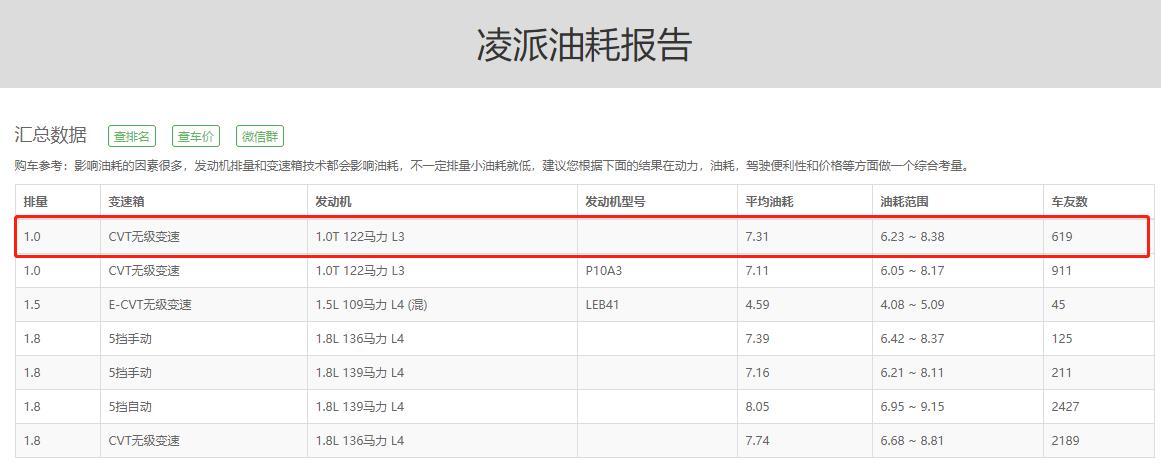Select owner count 911

[x=1062, y=271]
